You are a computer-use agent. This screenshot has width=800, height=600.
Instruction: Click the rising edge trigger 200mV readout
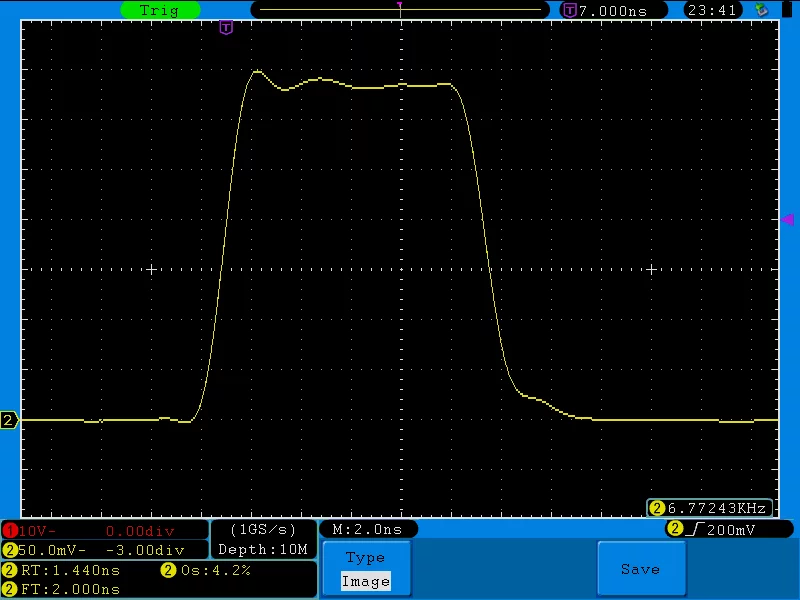coord(722,529)
